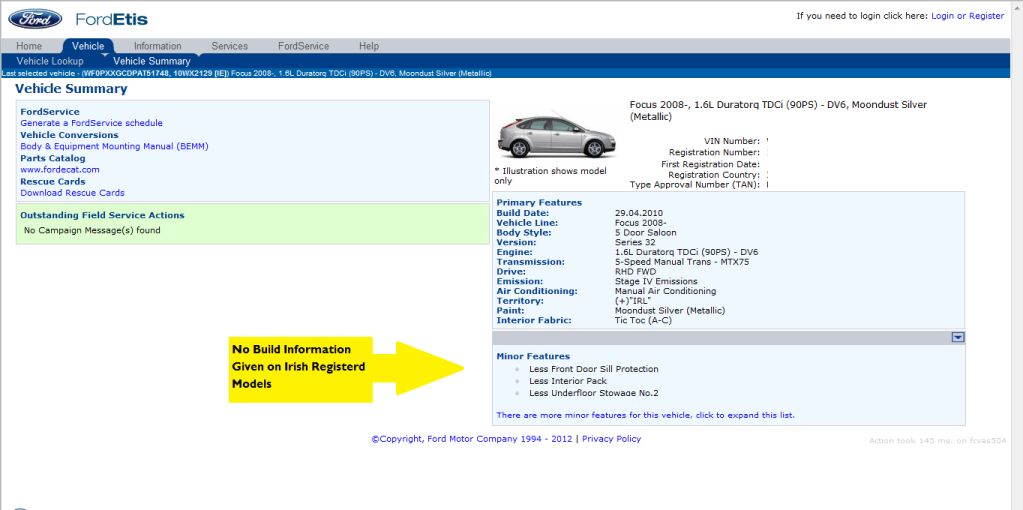This screenshot has width=1023, height=510.
Task: Select 'Stage IV Emissions' value
Action: click(656, 281)
